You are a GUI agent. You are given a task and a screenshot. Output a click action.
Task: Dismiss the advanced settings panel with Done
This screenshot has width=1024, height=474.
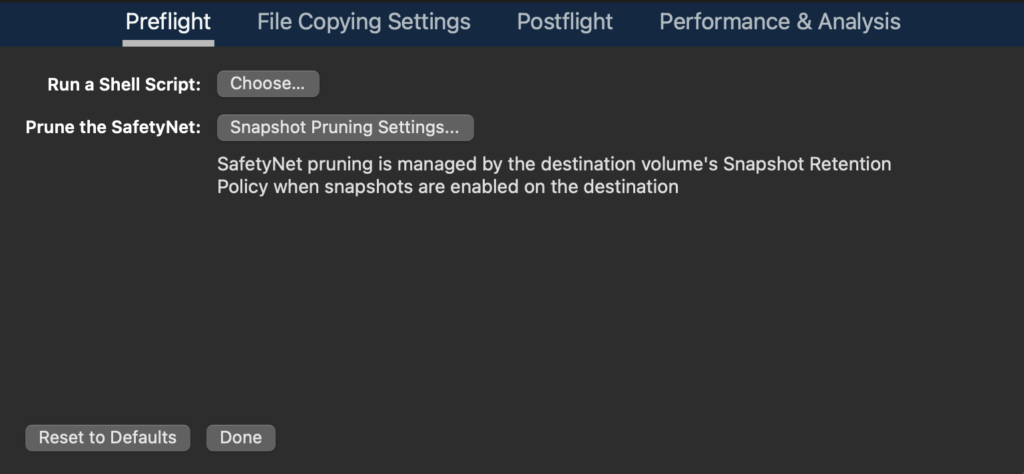tap(240, 437)
